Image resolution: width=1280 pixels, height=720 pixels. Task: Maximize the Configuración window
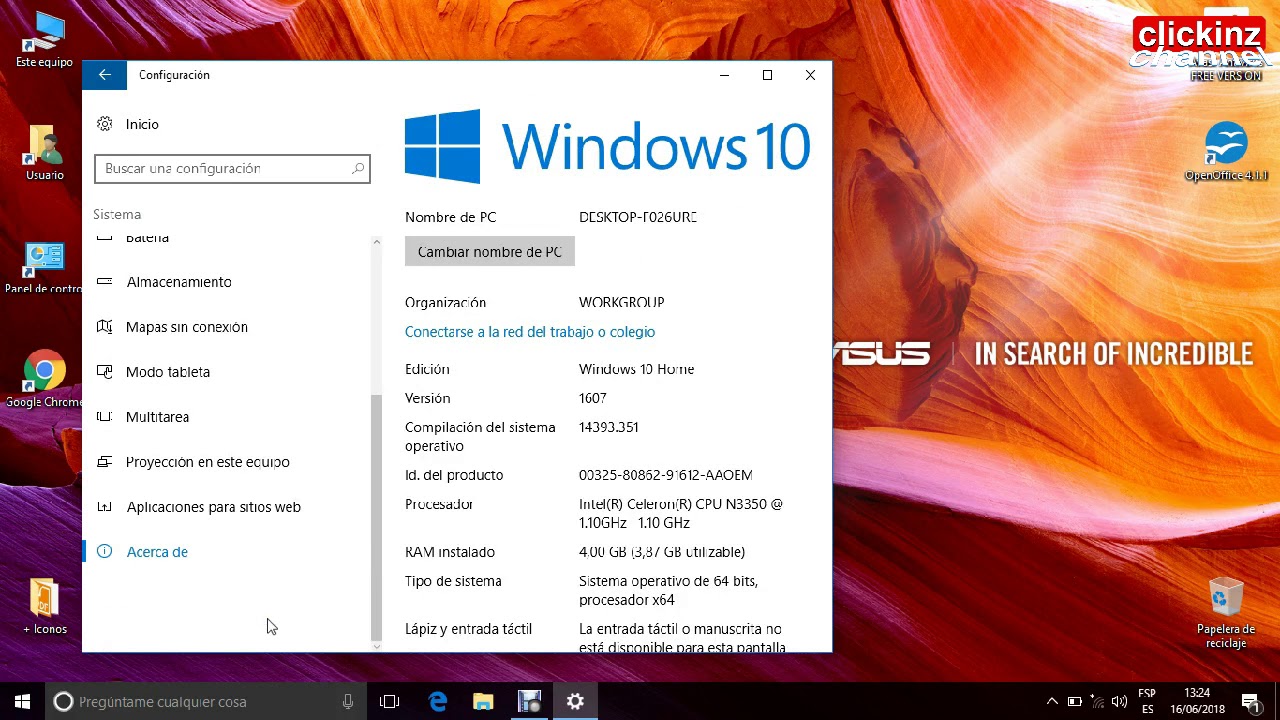click(x=767, y=75)
